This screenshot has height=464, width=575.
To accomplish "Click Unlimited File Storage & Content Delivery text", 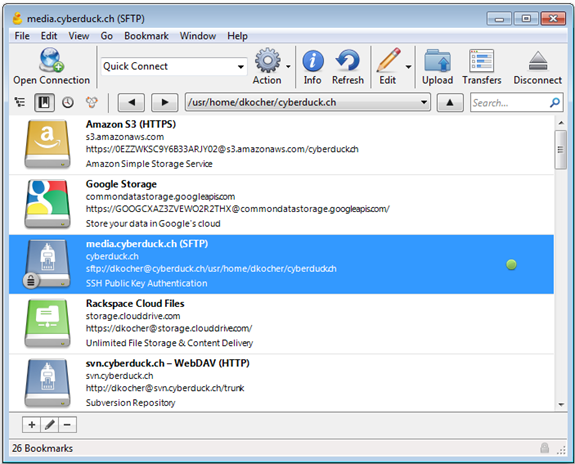I will (169, 343).
